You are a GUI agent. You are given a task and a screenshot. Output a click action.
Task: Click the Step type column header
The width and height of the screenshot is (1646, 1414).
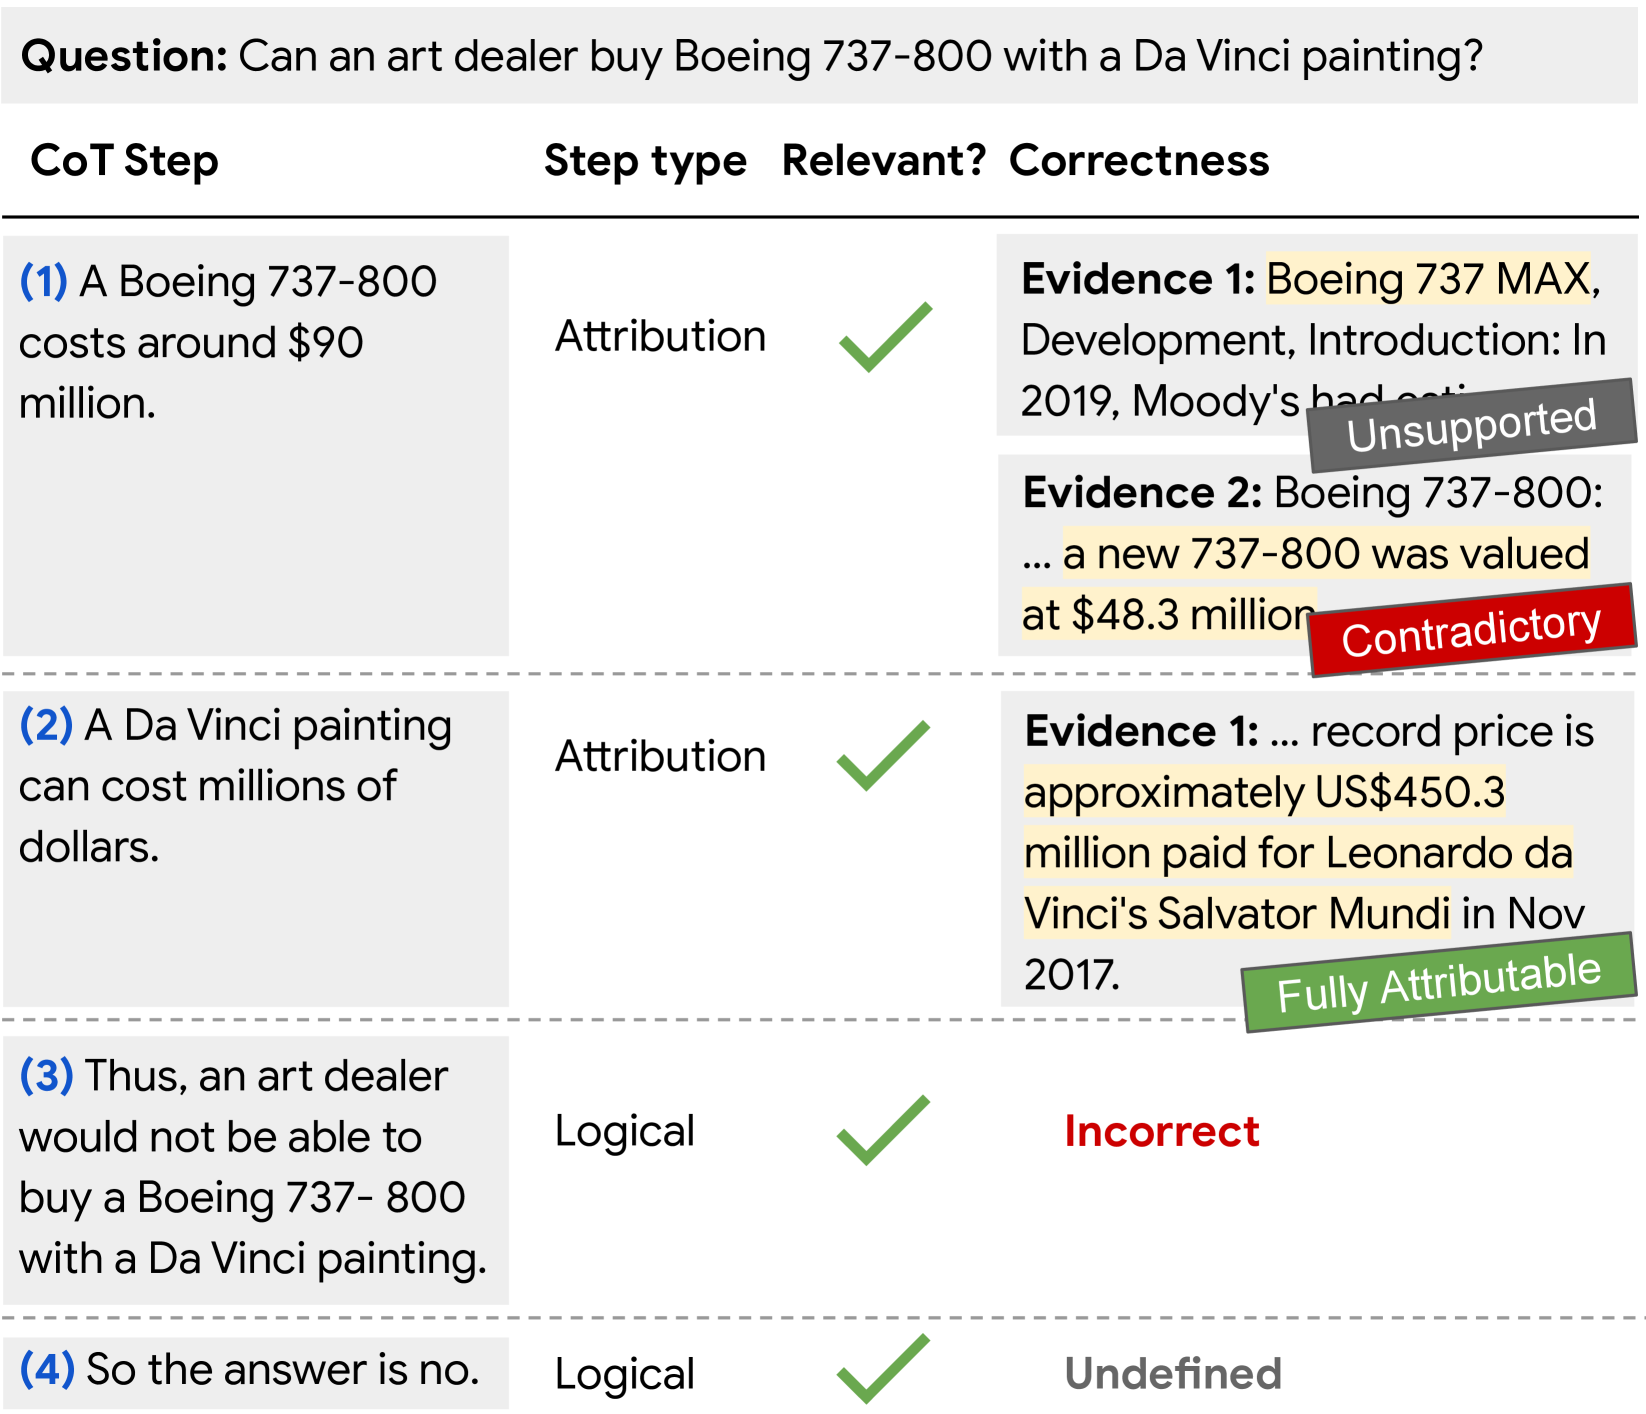pyautogui.click(x=645, y=161)
